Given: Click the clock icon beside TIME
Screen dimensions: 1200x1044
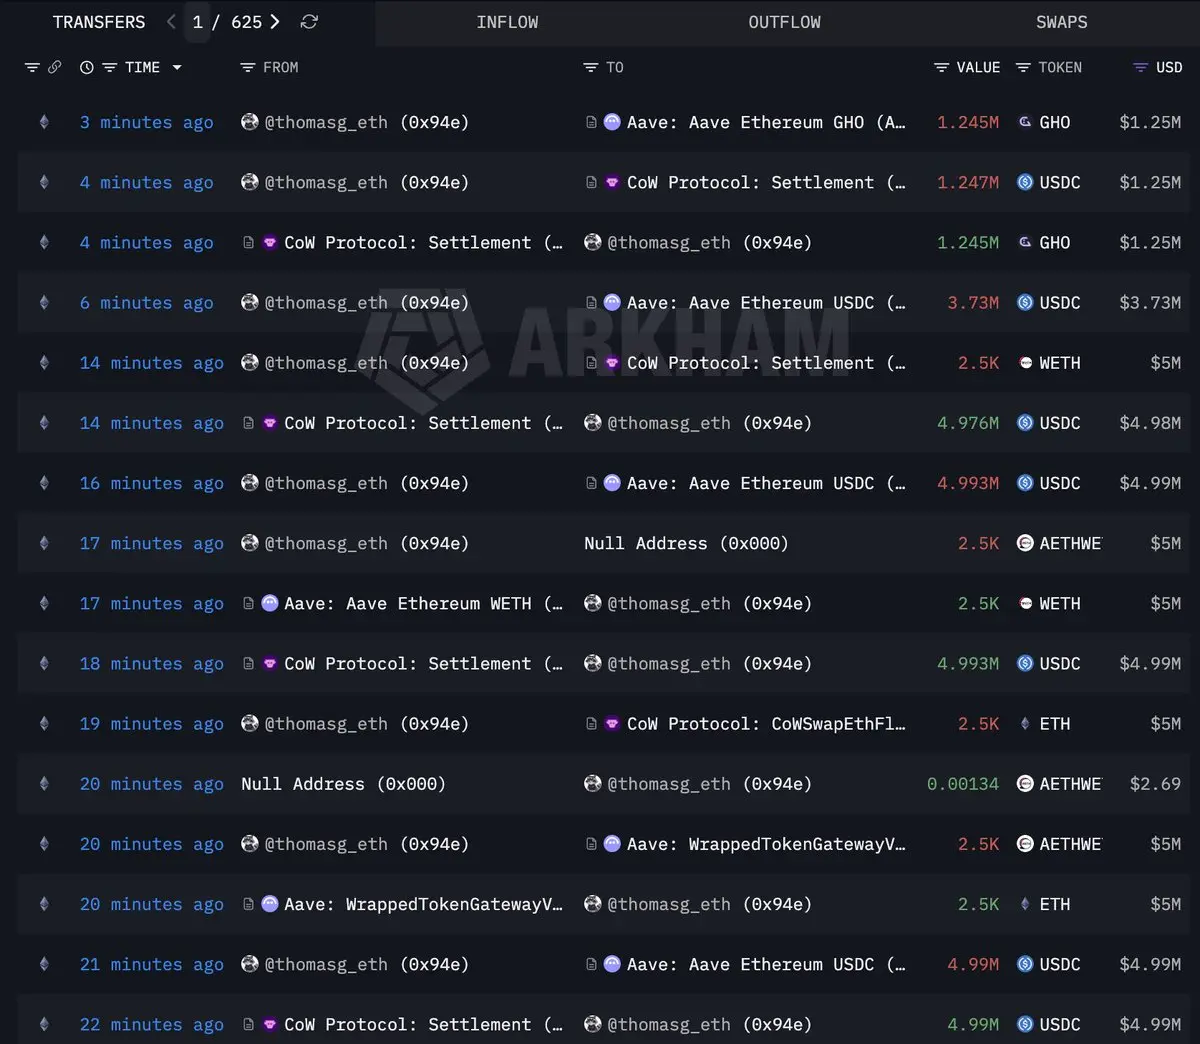Looking at the screenshot, I should point(87,67).
